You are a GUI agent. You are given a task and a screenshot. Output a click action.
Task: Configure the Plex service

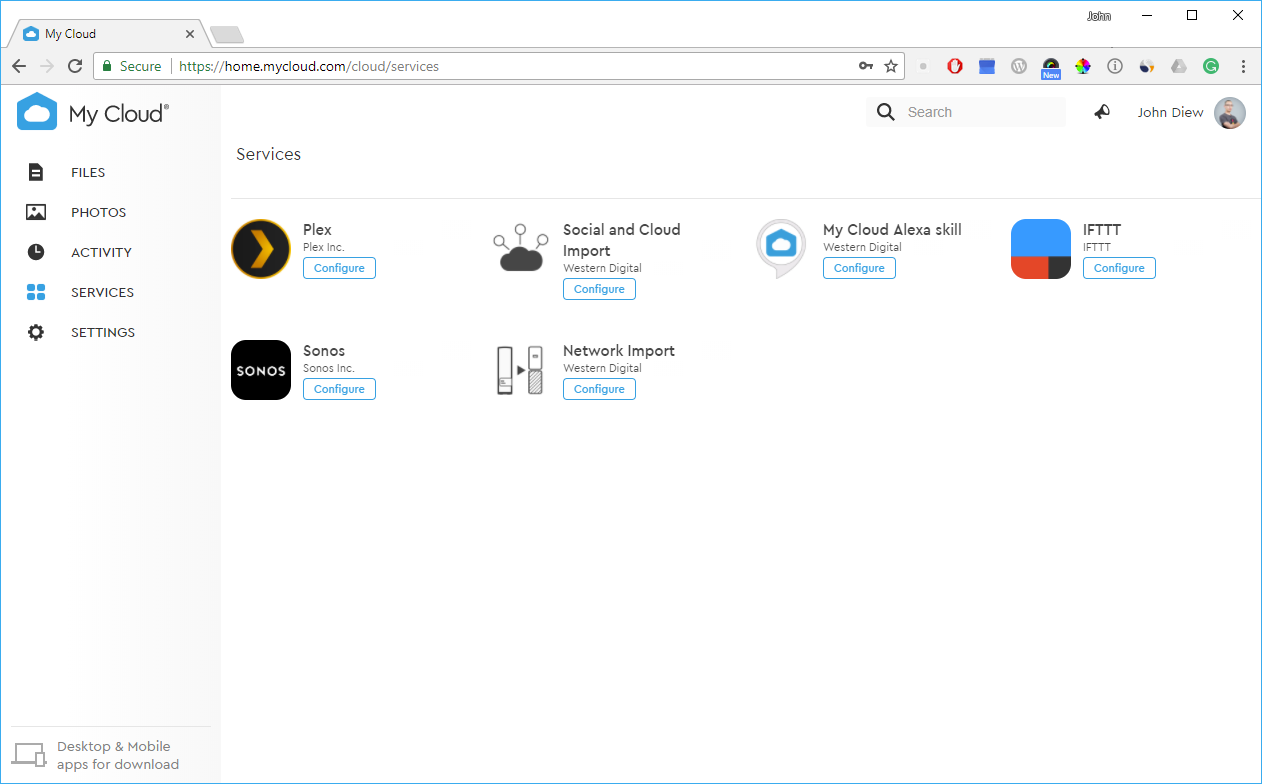pos(339,268)
